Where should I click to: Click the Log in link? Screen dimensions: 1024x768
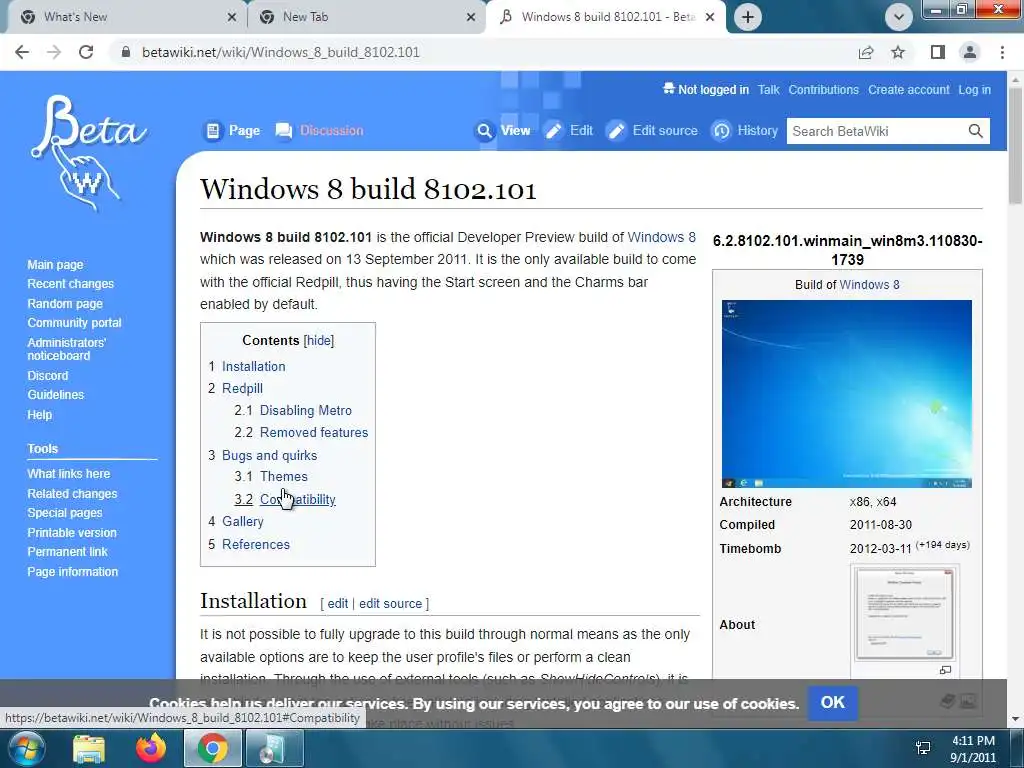(974, 90)
